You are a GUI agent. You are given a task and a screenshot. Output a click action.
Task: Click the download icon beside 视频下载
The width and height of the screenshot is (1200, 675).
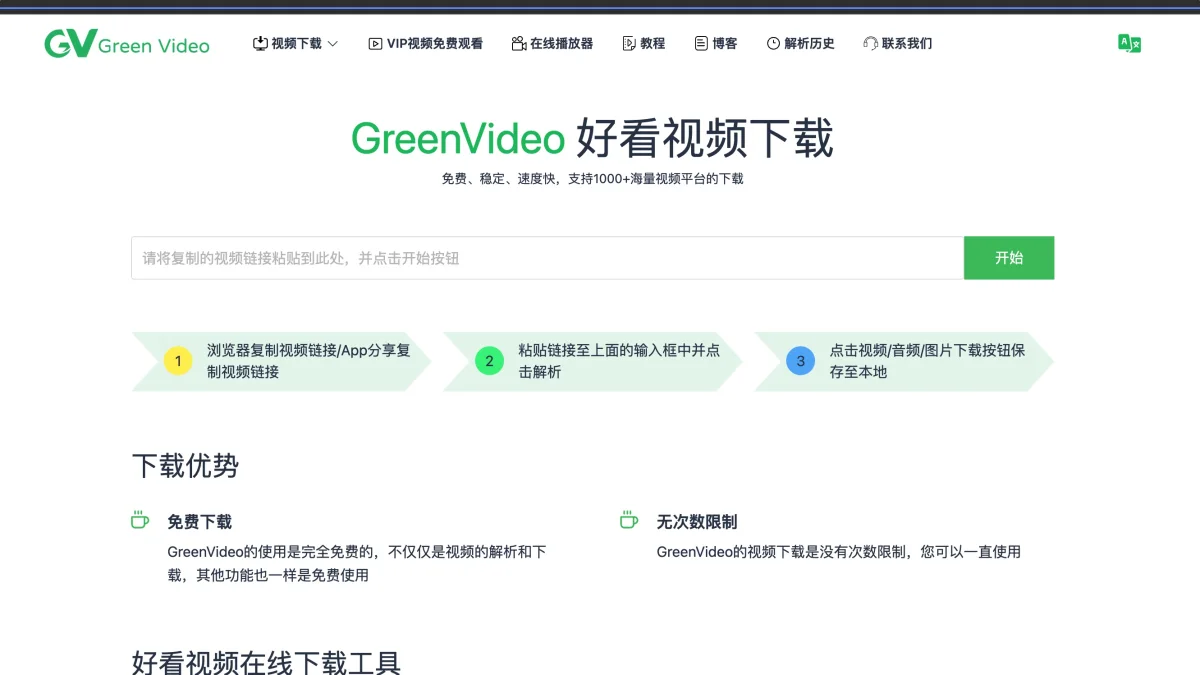point(260,44)
